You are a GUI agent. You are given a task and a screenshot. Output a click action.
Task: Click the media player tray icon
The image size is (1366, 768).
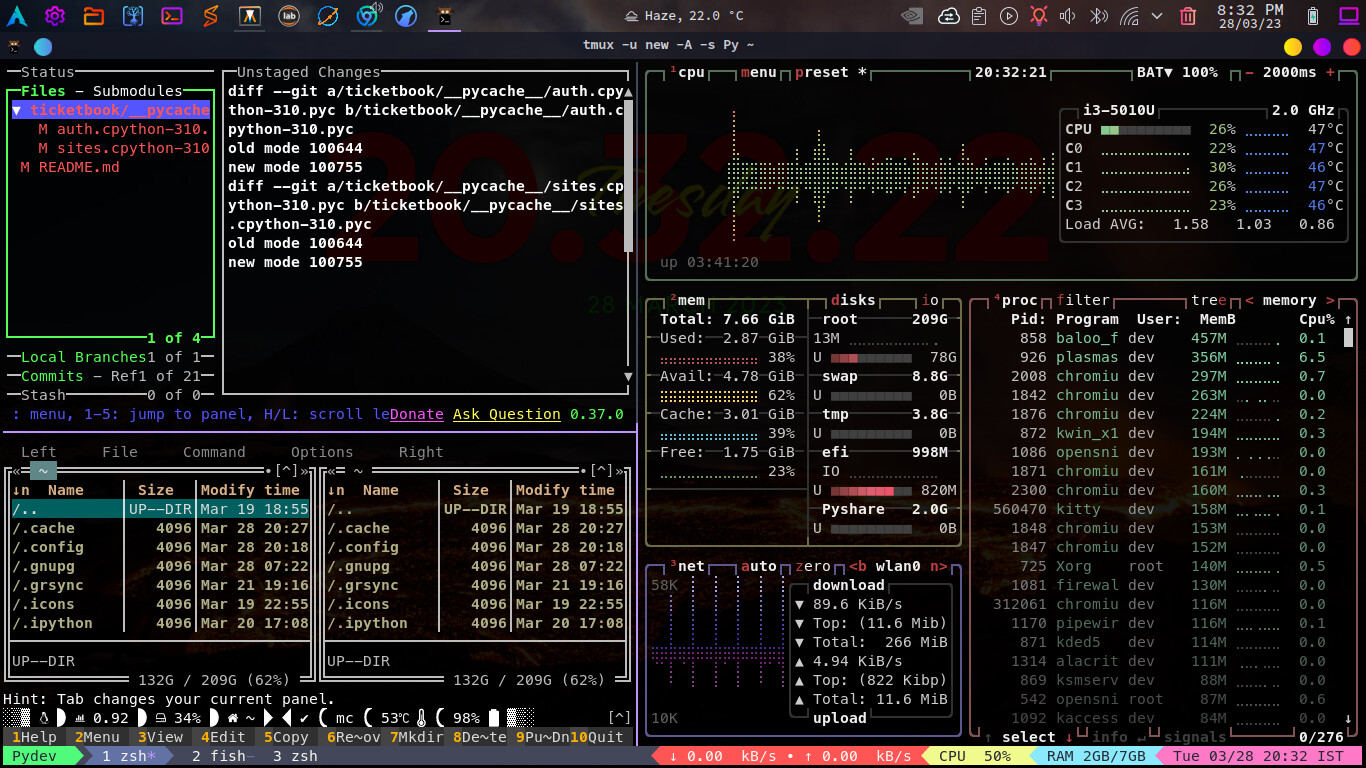pos(1009,16)
